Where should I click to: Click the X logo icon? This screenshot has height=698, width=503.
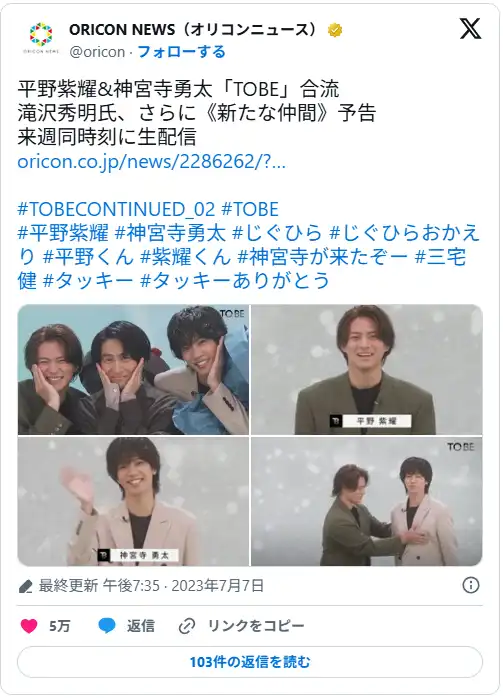[x=471, y=29]
